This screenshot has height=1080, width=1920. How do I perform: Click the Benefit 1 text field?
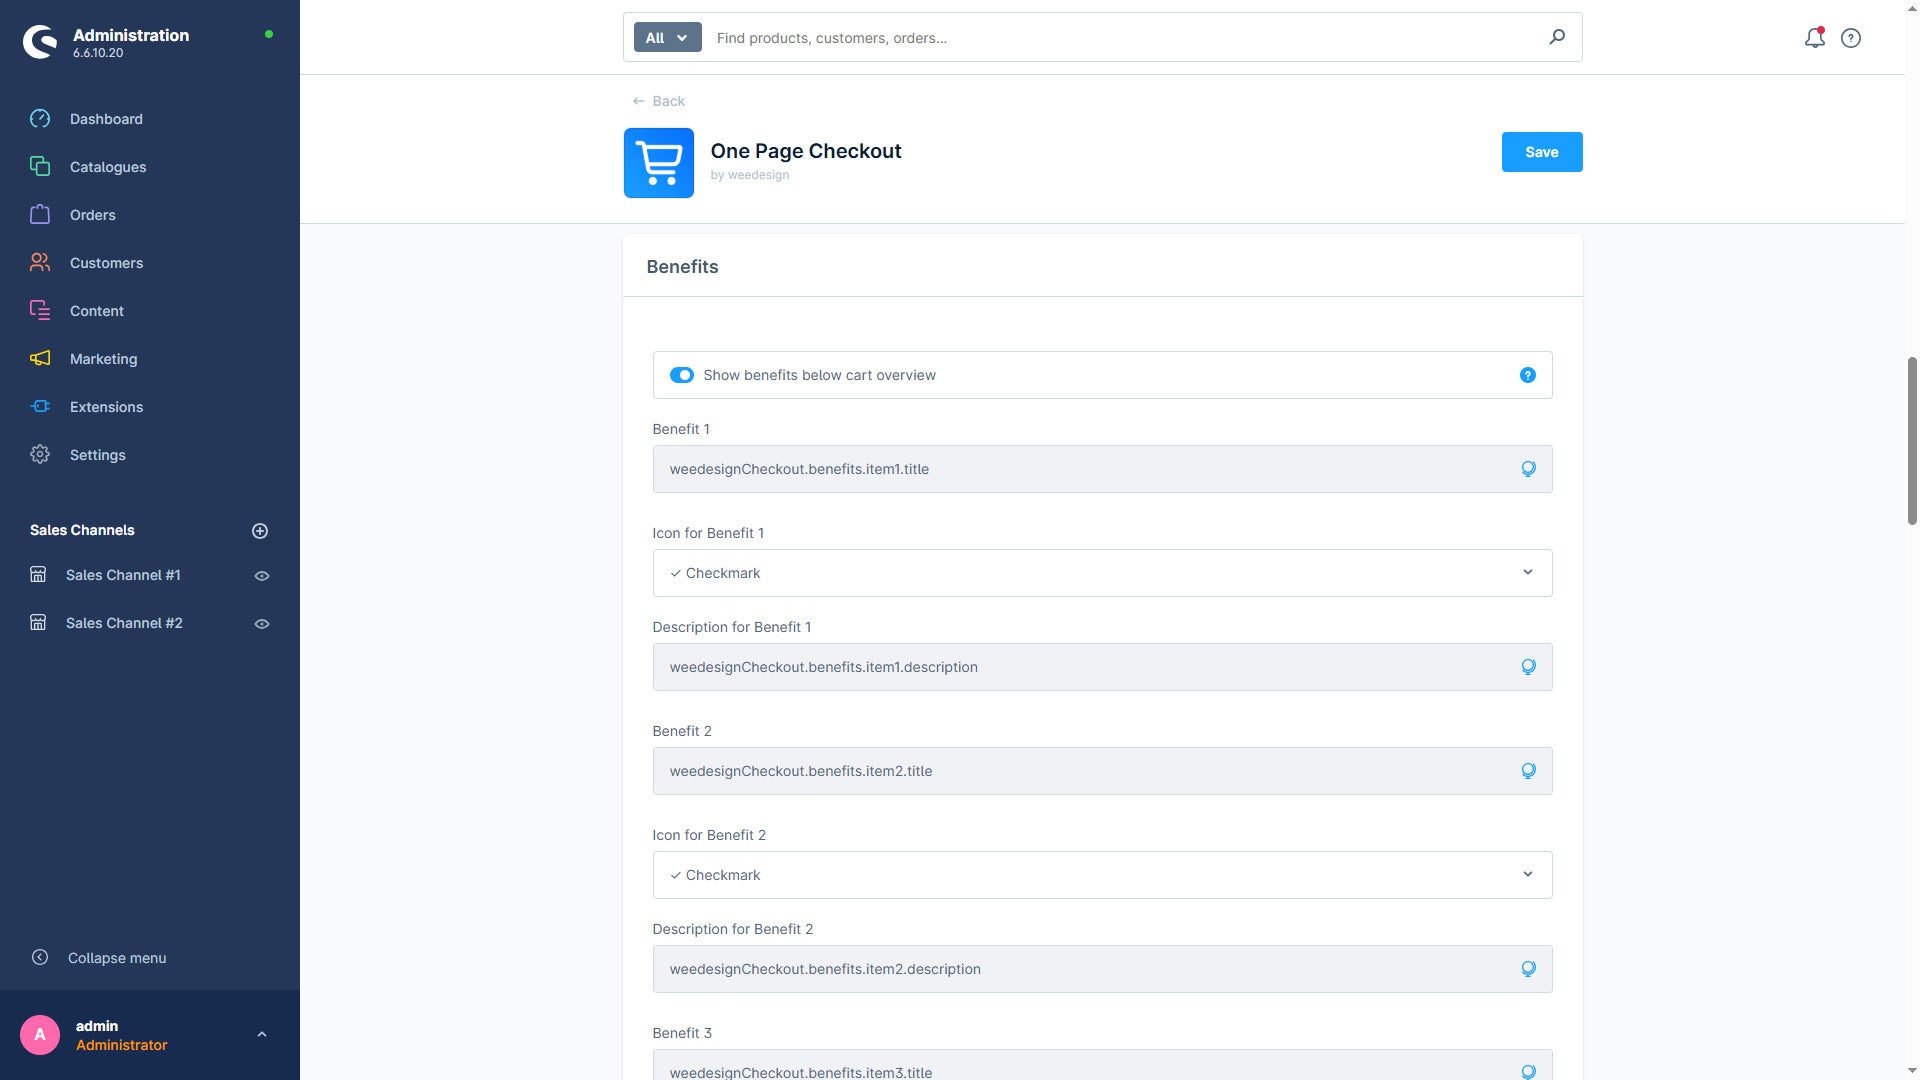(x=1102, y=469)
